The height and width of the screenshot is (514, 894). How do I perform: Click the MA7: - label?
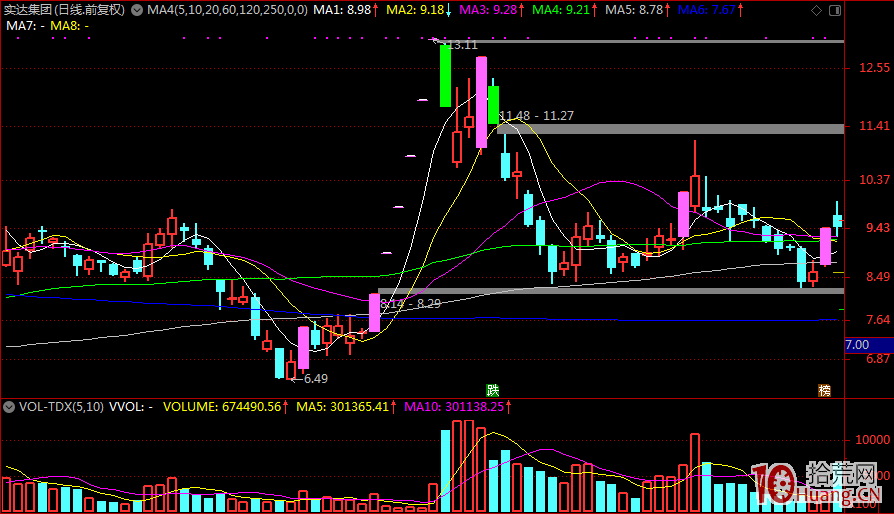click(25, 26)
